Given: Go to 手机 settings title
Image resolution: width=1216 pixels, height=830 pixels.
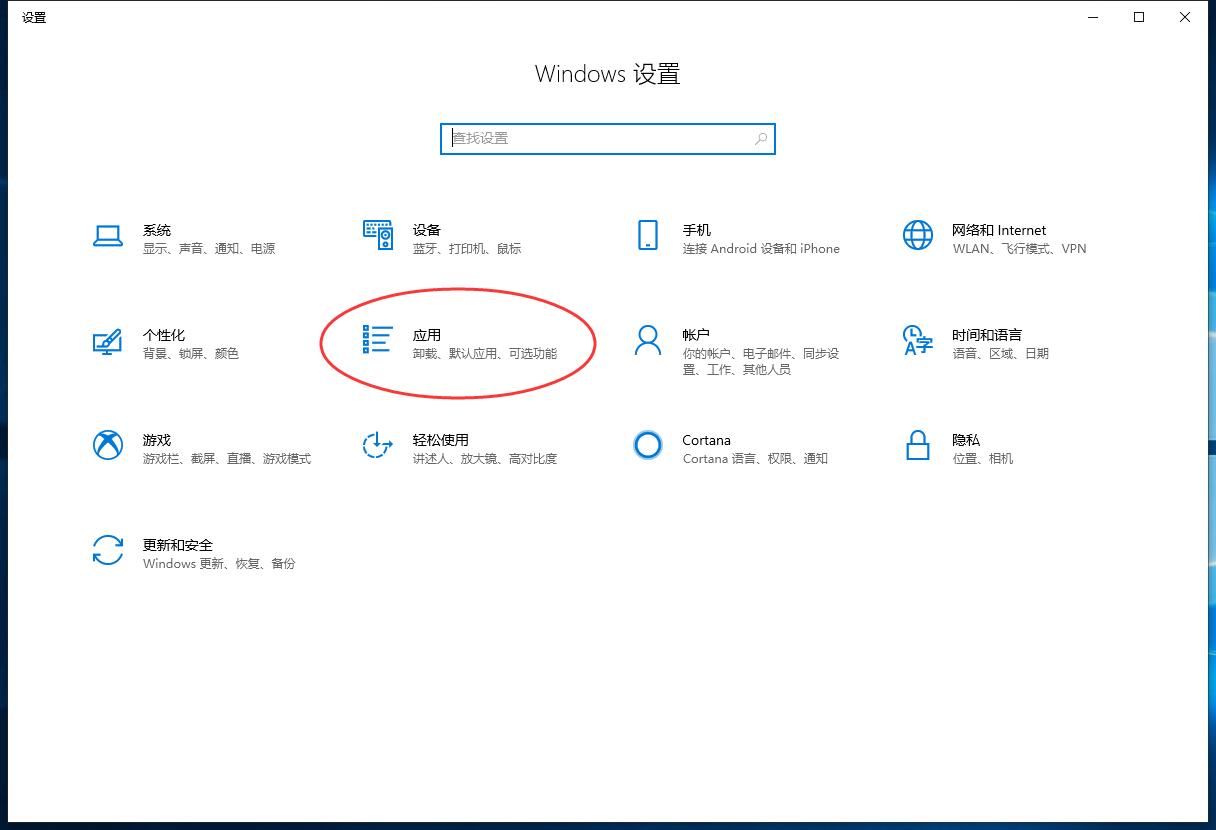Looking at the screenshot, I should coord(697,230).
